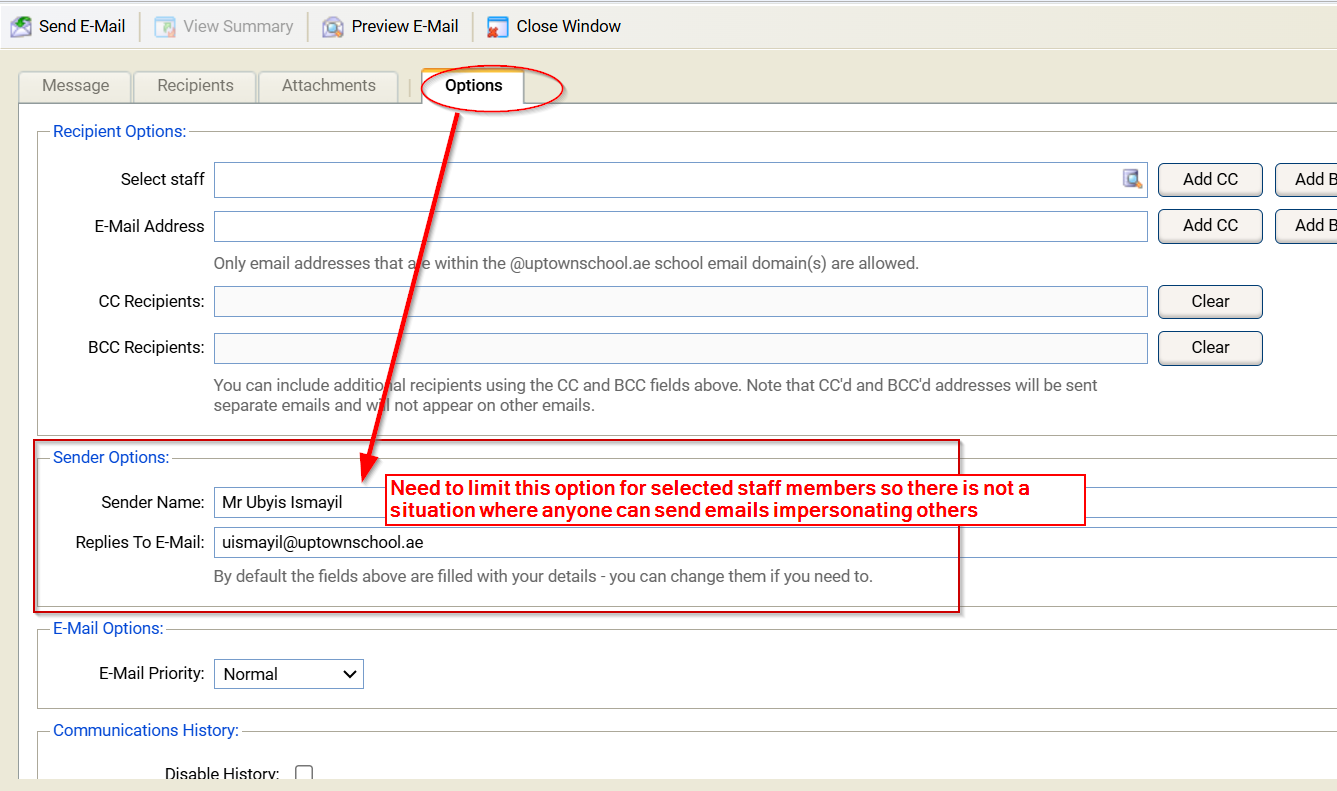Expand the E-Mail Priority dropdown

(x=289, y=674)
